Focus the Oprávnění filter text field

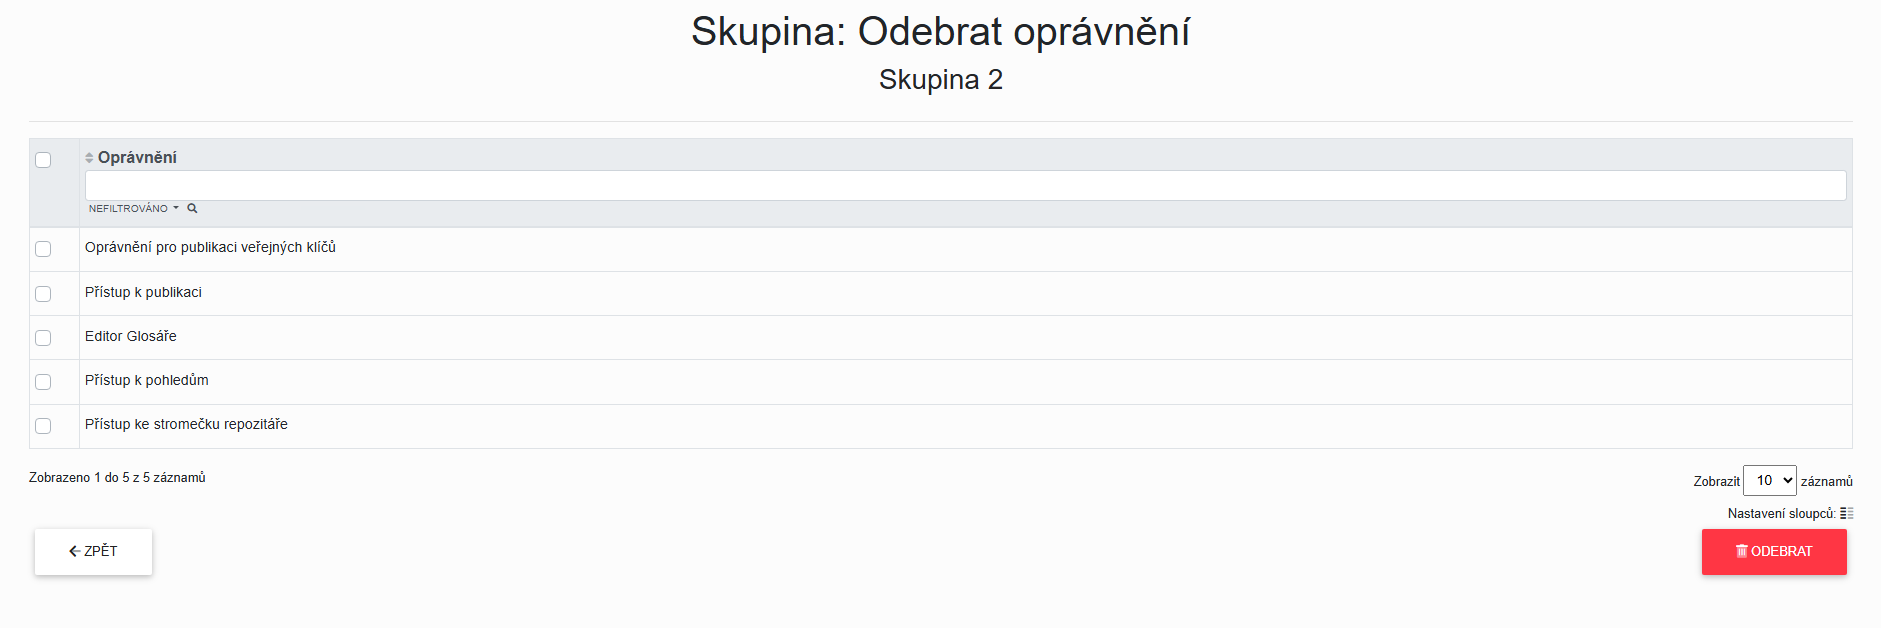tap(965, 185)
